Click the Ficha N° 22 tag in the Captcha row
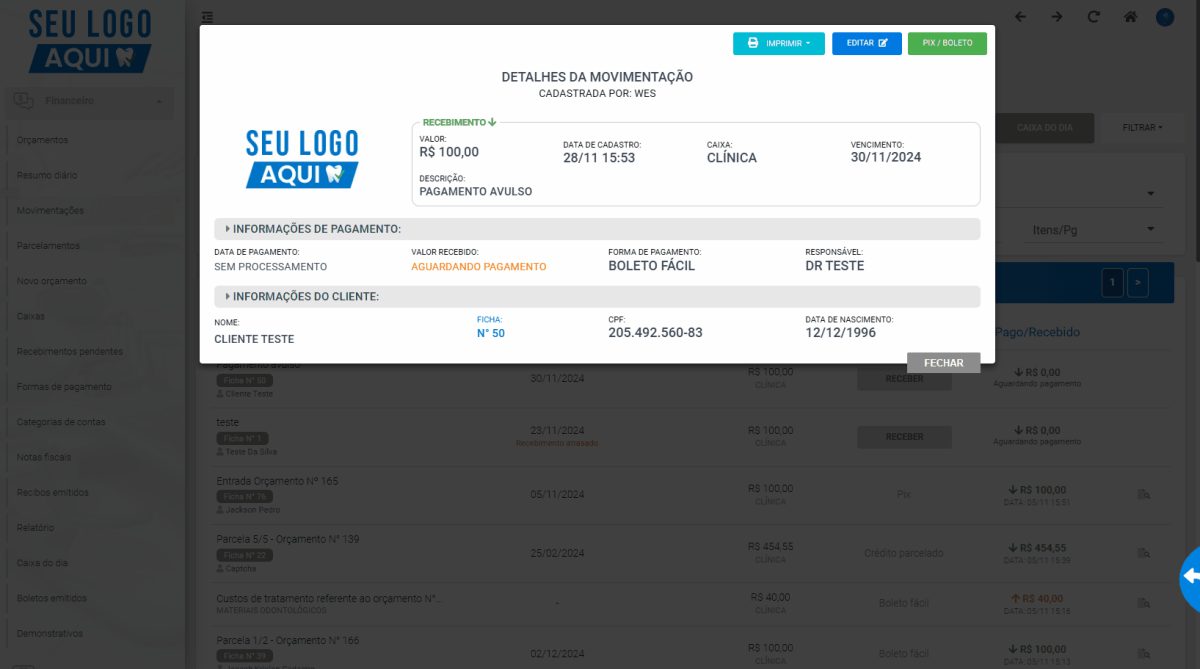Screen dimensions: 1200x669 pyautogui.click(x=243, y=554)
